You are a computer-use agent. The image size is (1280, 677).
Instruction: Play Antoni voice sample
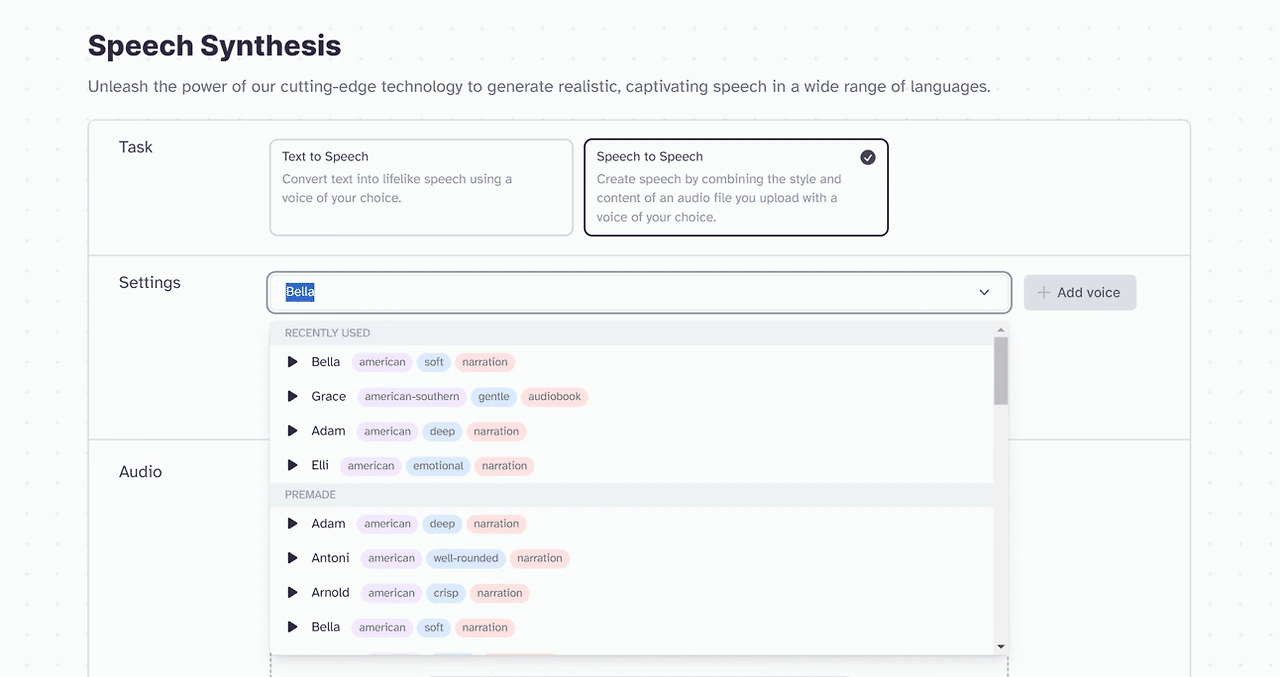coord(293,558)
